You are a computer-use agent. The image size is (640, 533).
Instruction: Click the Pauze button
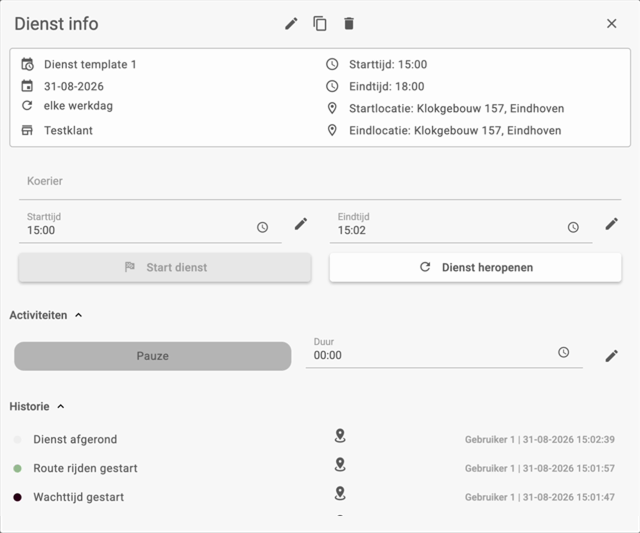click(x=153, y=356)
